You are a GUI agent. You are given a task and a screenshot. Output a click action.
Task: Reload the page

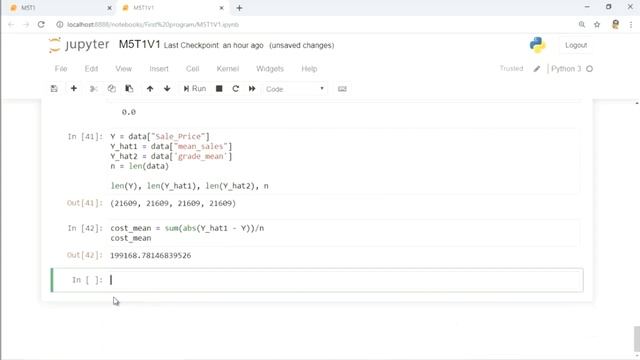[41, 24]
